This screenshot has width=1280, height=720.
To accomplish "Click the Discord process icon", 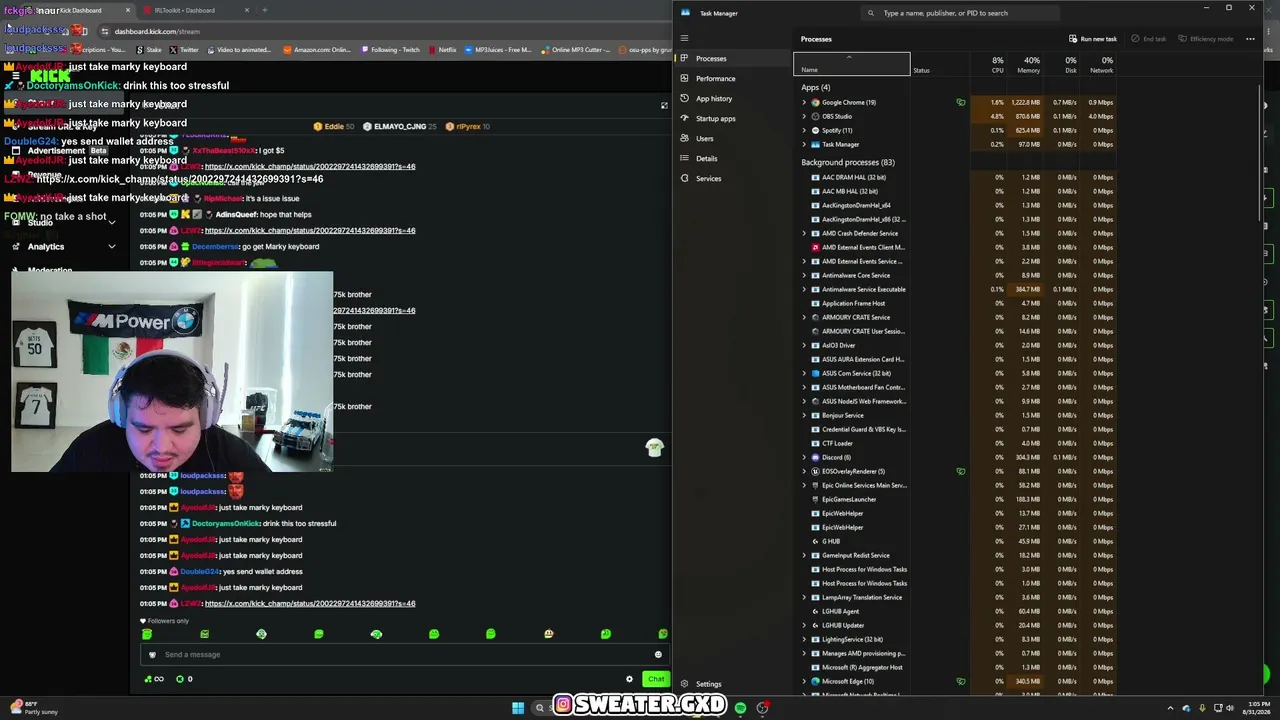I will coord(815,457).
